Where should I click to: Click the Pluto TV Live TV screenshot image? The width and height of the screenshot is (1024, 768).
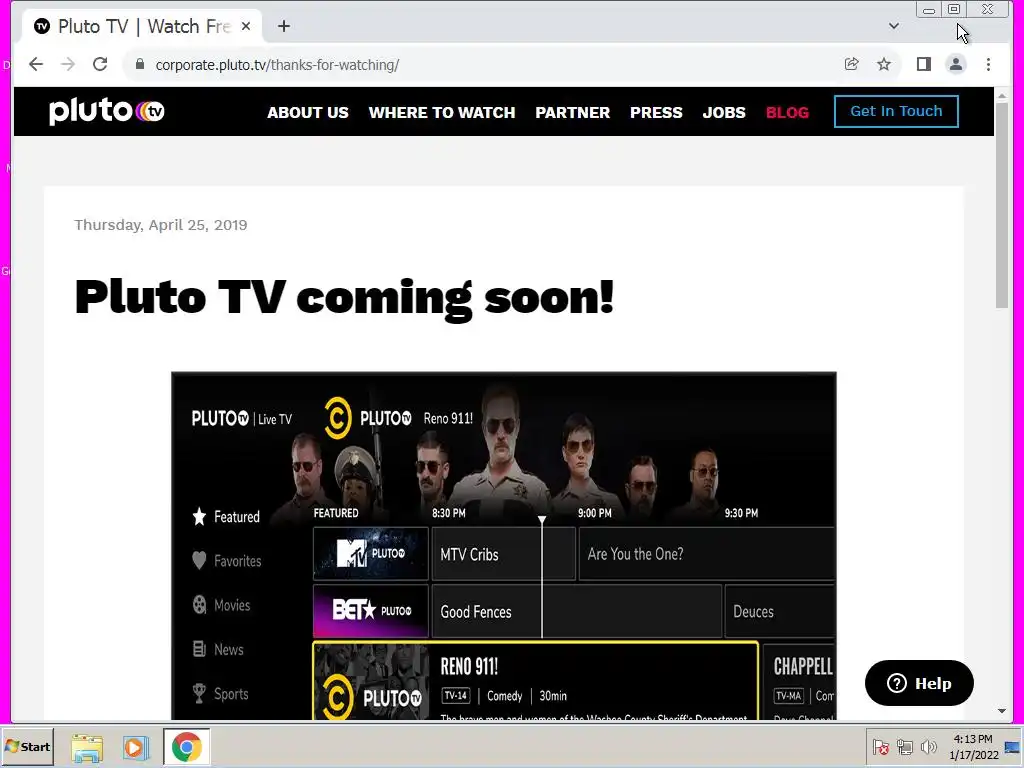pyautogui.click(x=504, y=546)
